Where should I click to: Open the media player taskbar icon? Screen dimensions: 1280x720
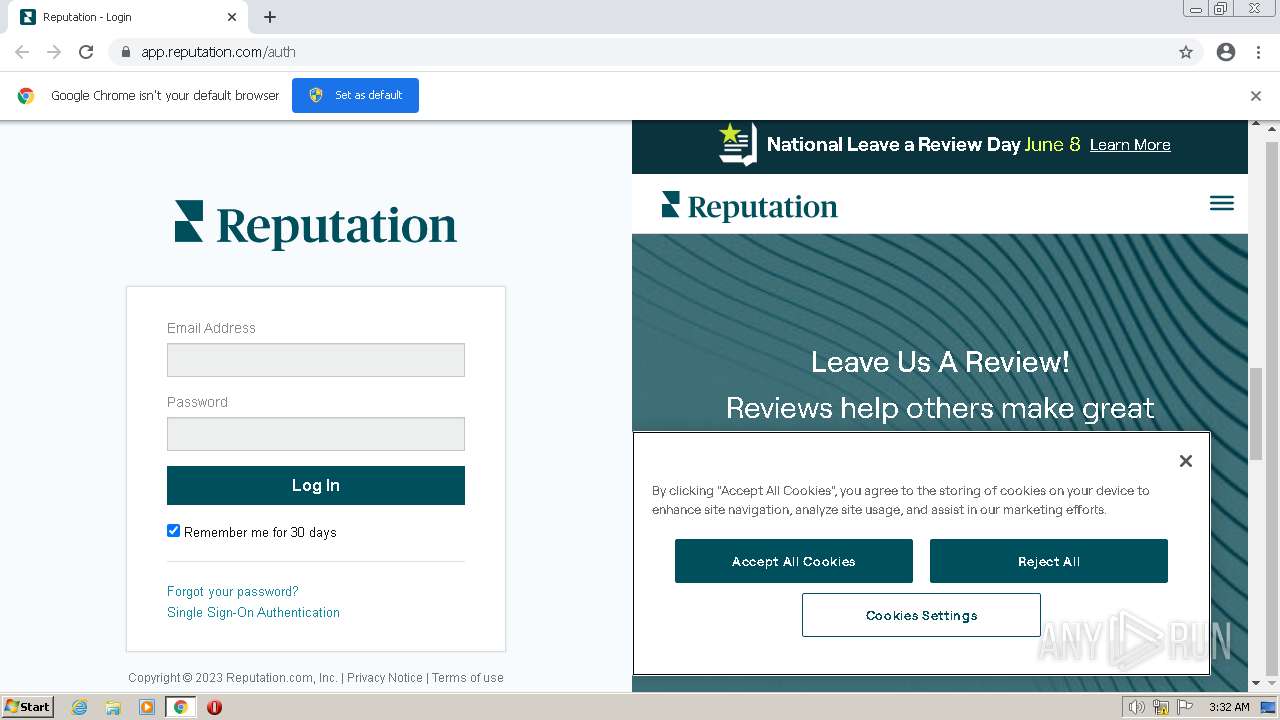[147, 707]
